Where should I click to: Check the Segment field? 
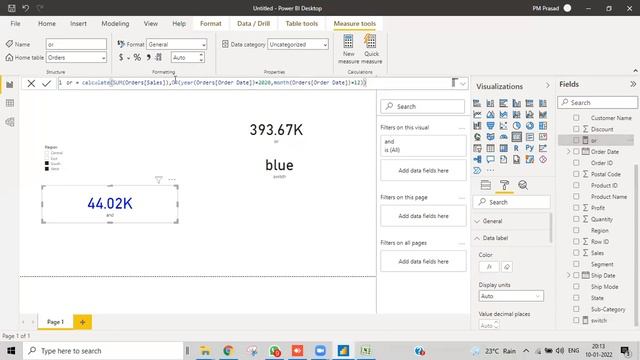pos(576,264)
